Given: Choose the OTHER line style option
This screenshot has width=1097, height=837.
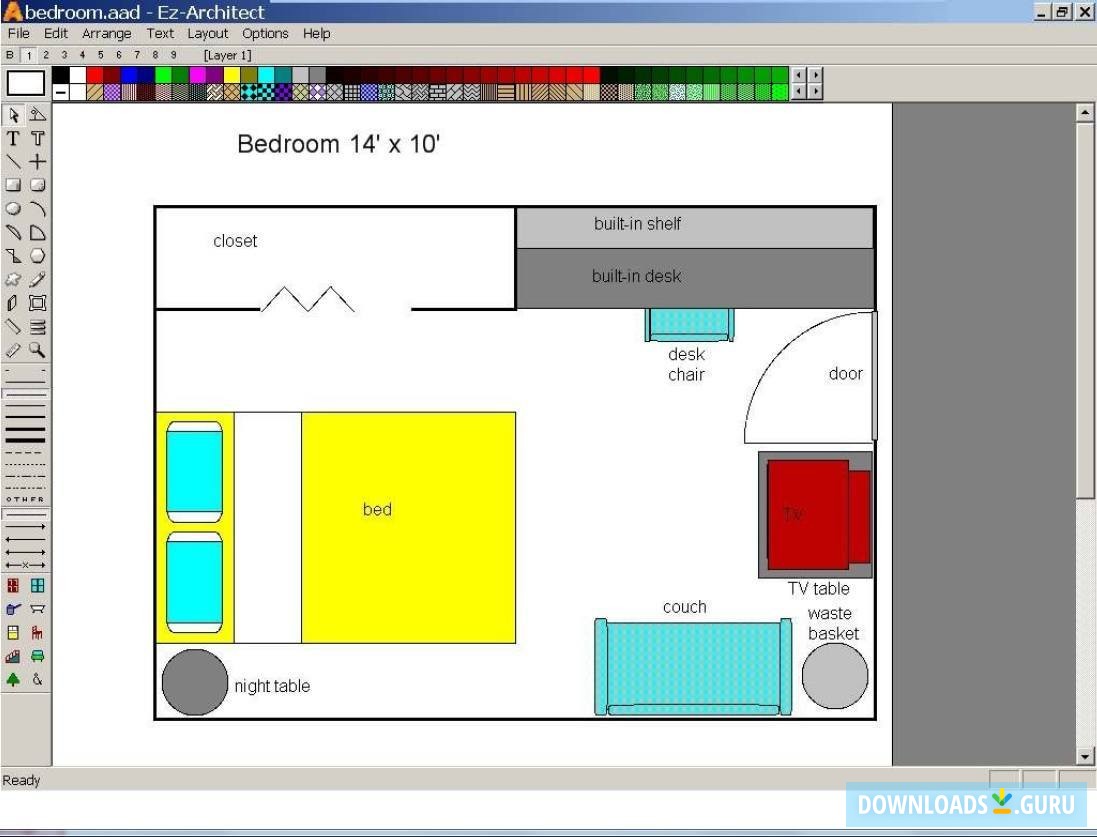Looking at the screenshot, I should 26,499.
